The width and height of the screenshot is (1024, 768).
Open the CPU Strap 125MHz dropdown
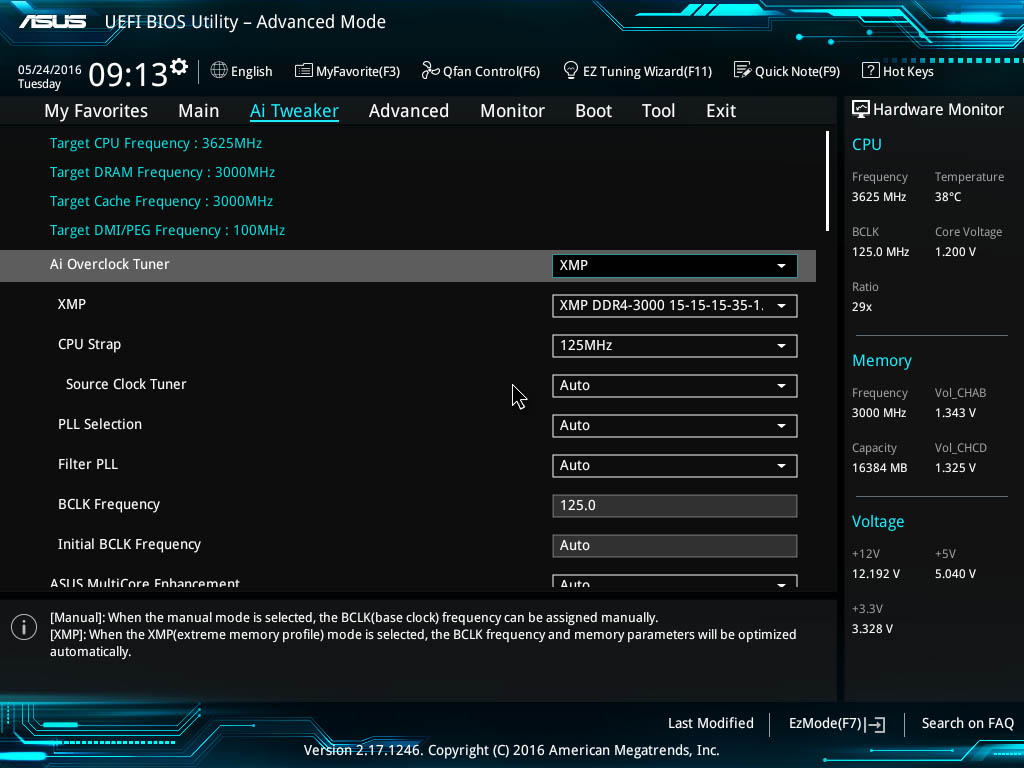pyautogui.click(x=675, y=345)
